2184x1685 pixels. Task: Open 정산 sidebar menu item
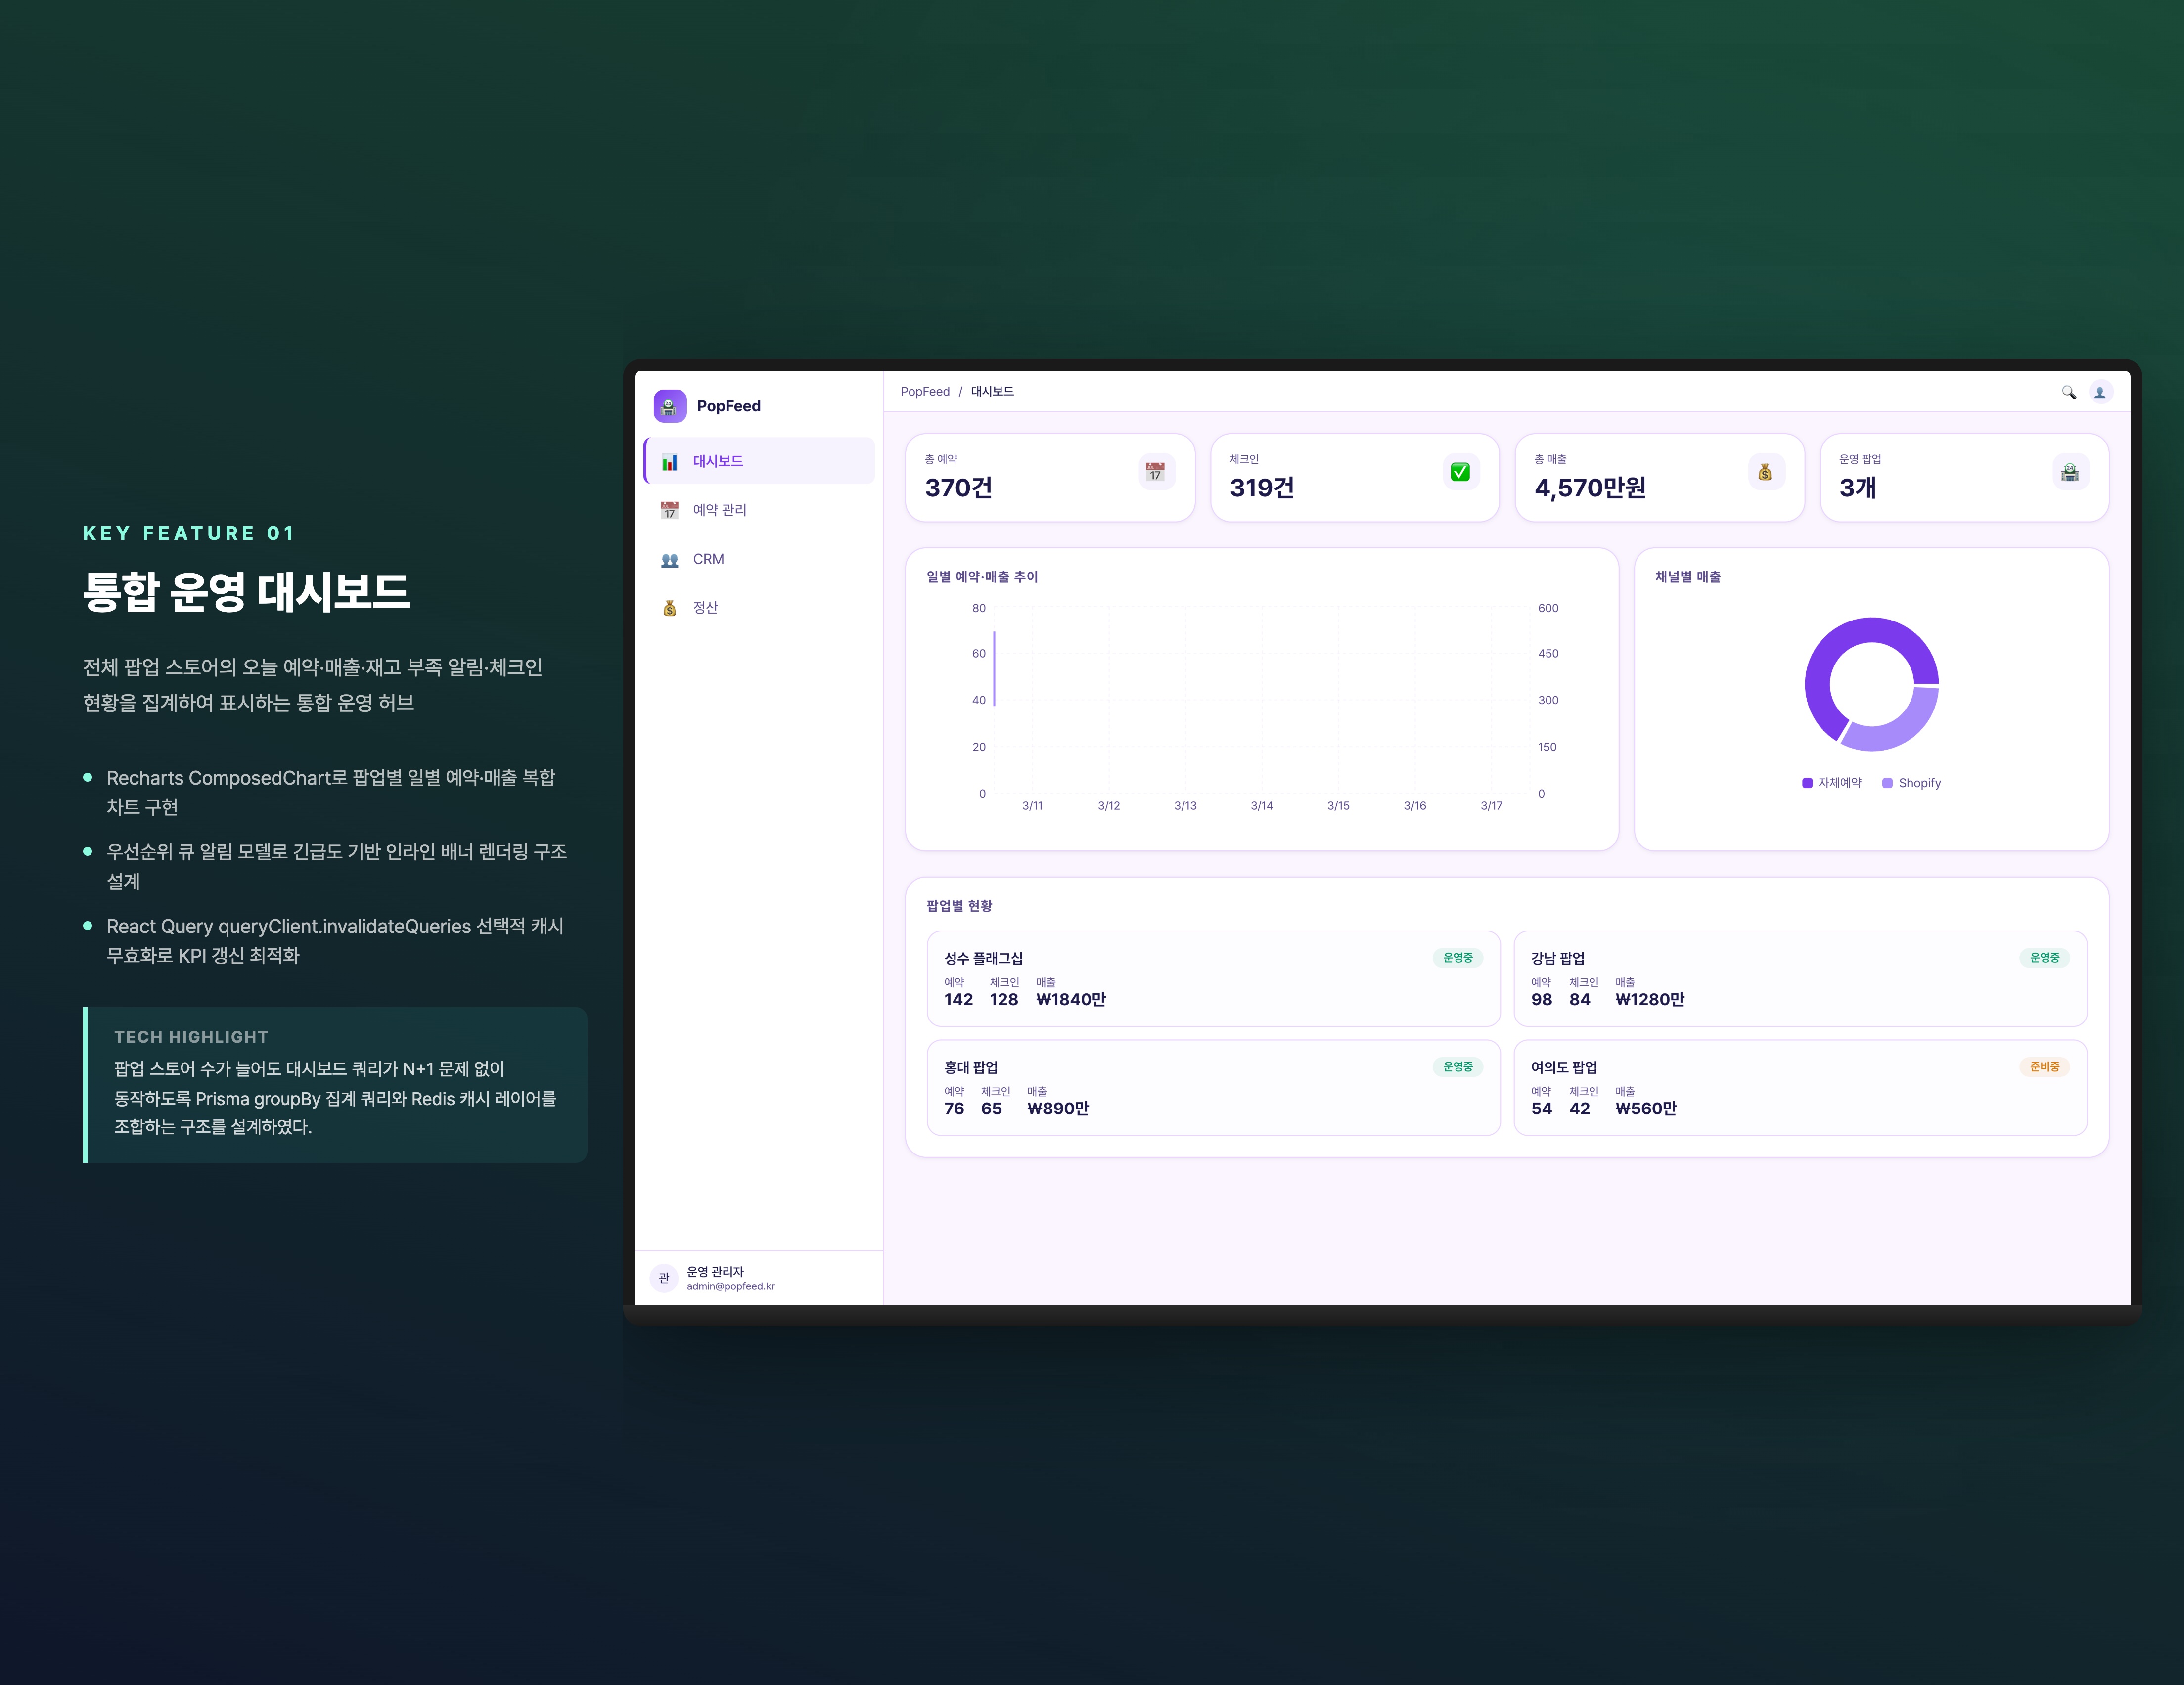705,608
